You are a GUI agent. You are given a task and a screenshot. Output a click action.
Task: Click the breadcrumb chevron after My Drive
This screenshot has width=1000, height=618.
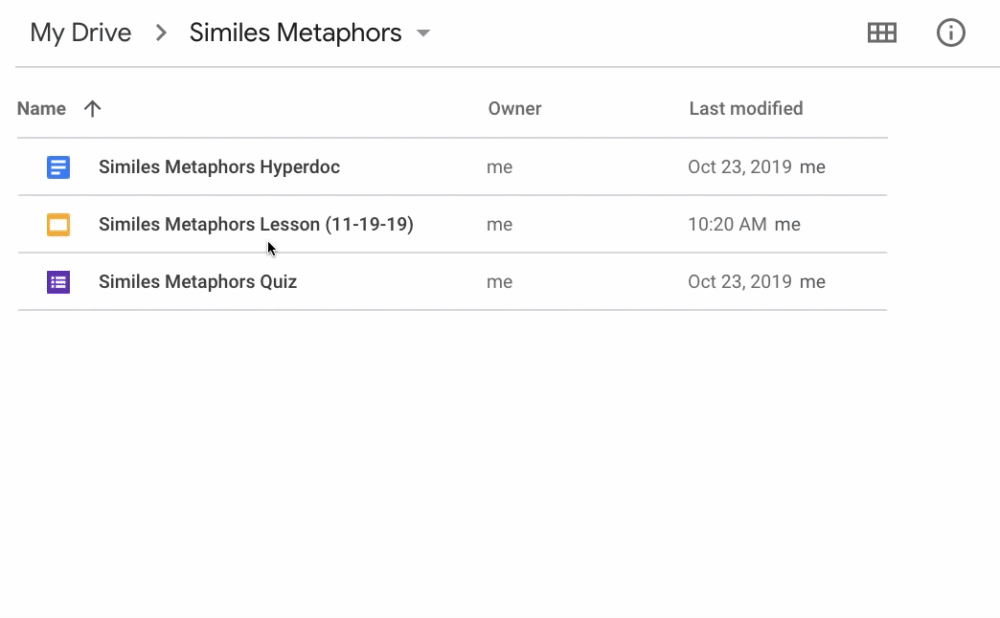point(161,33)
